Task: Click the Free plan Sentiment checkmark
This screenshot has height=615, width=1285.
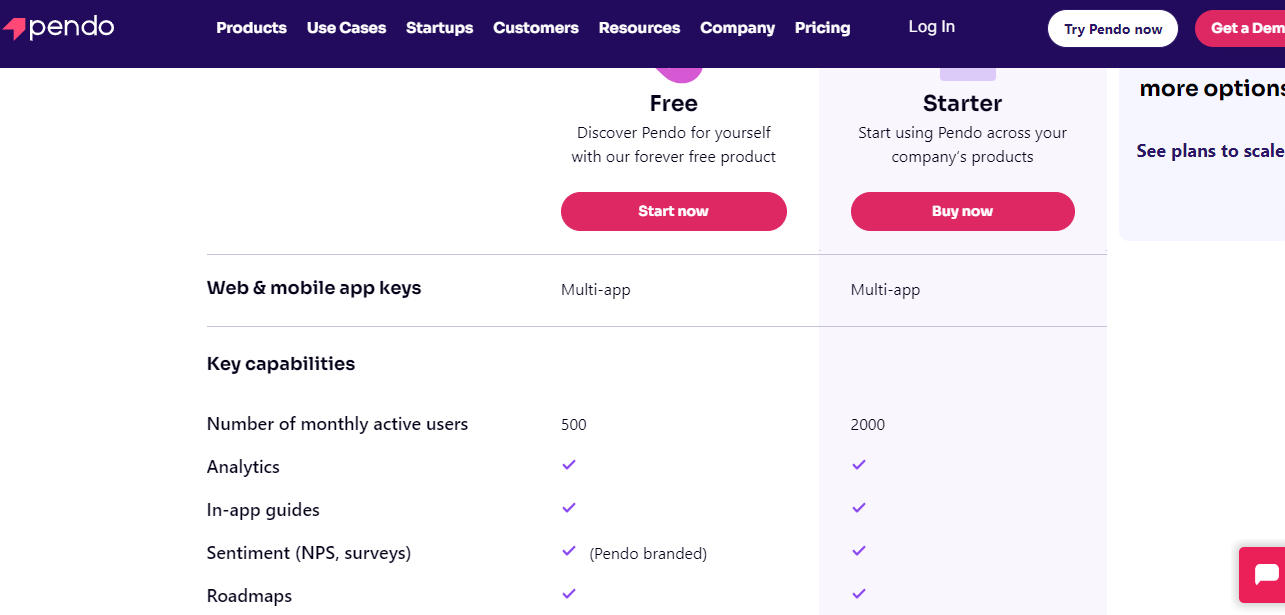Action: (569, 551)
